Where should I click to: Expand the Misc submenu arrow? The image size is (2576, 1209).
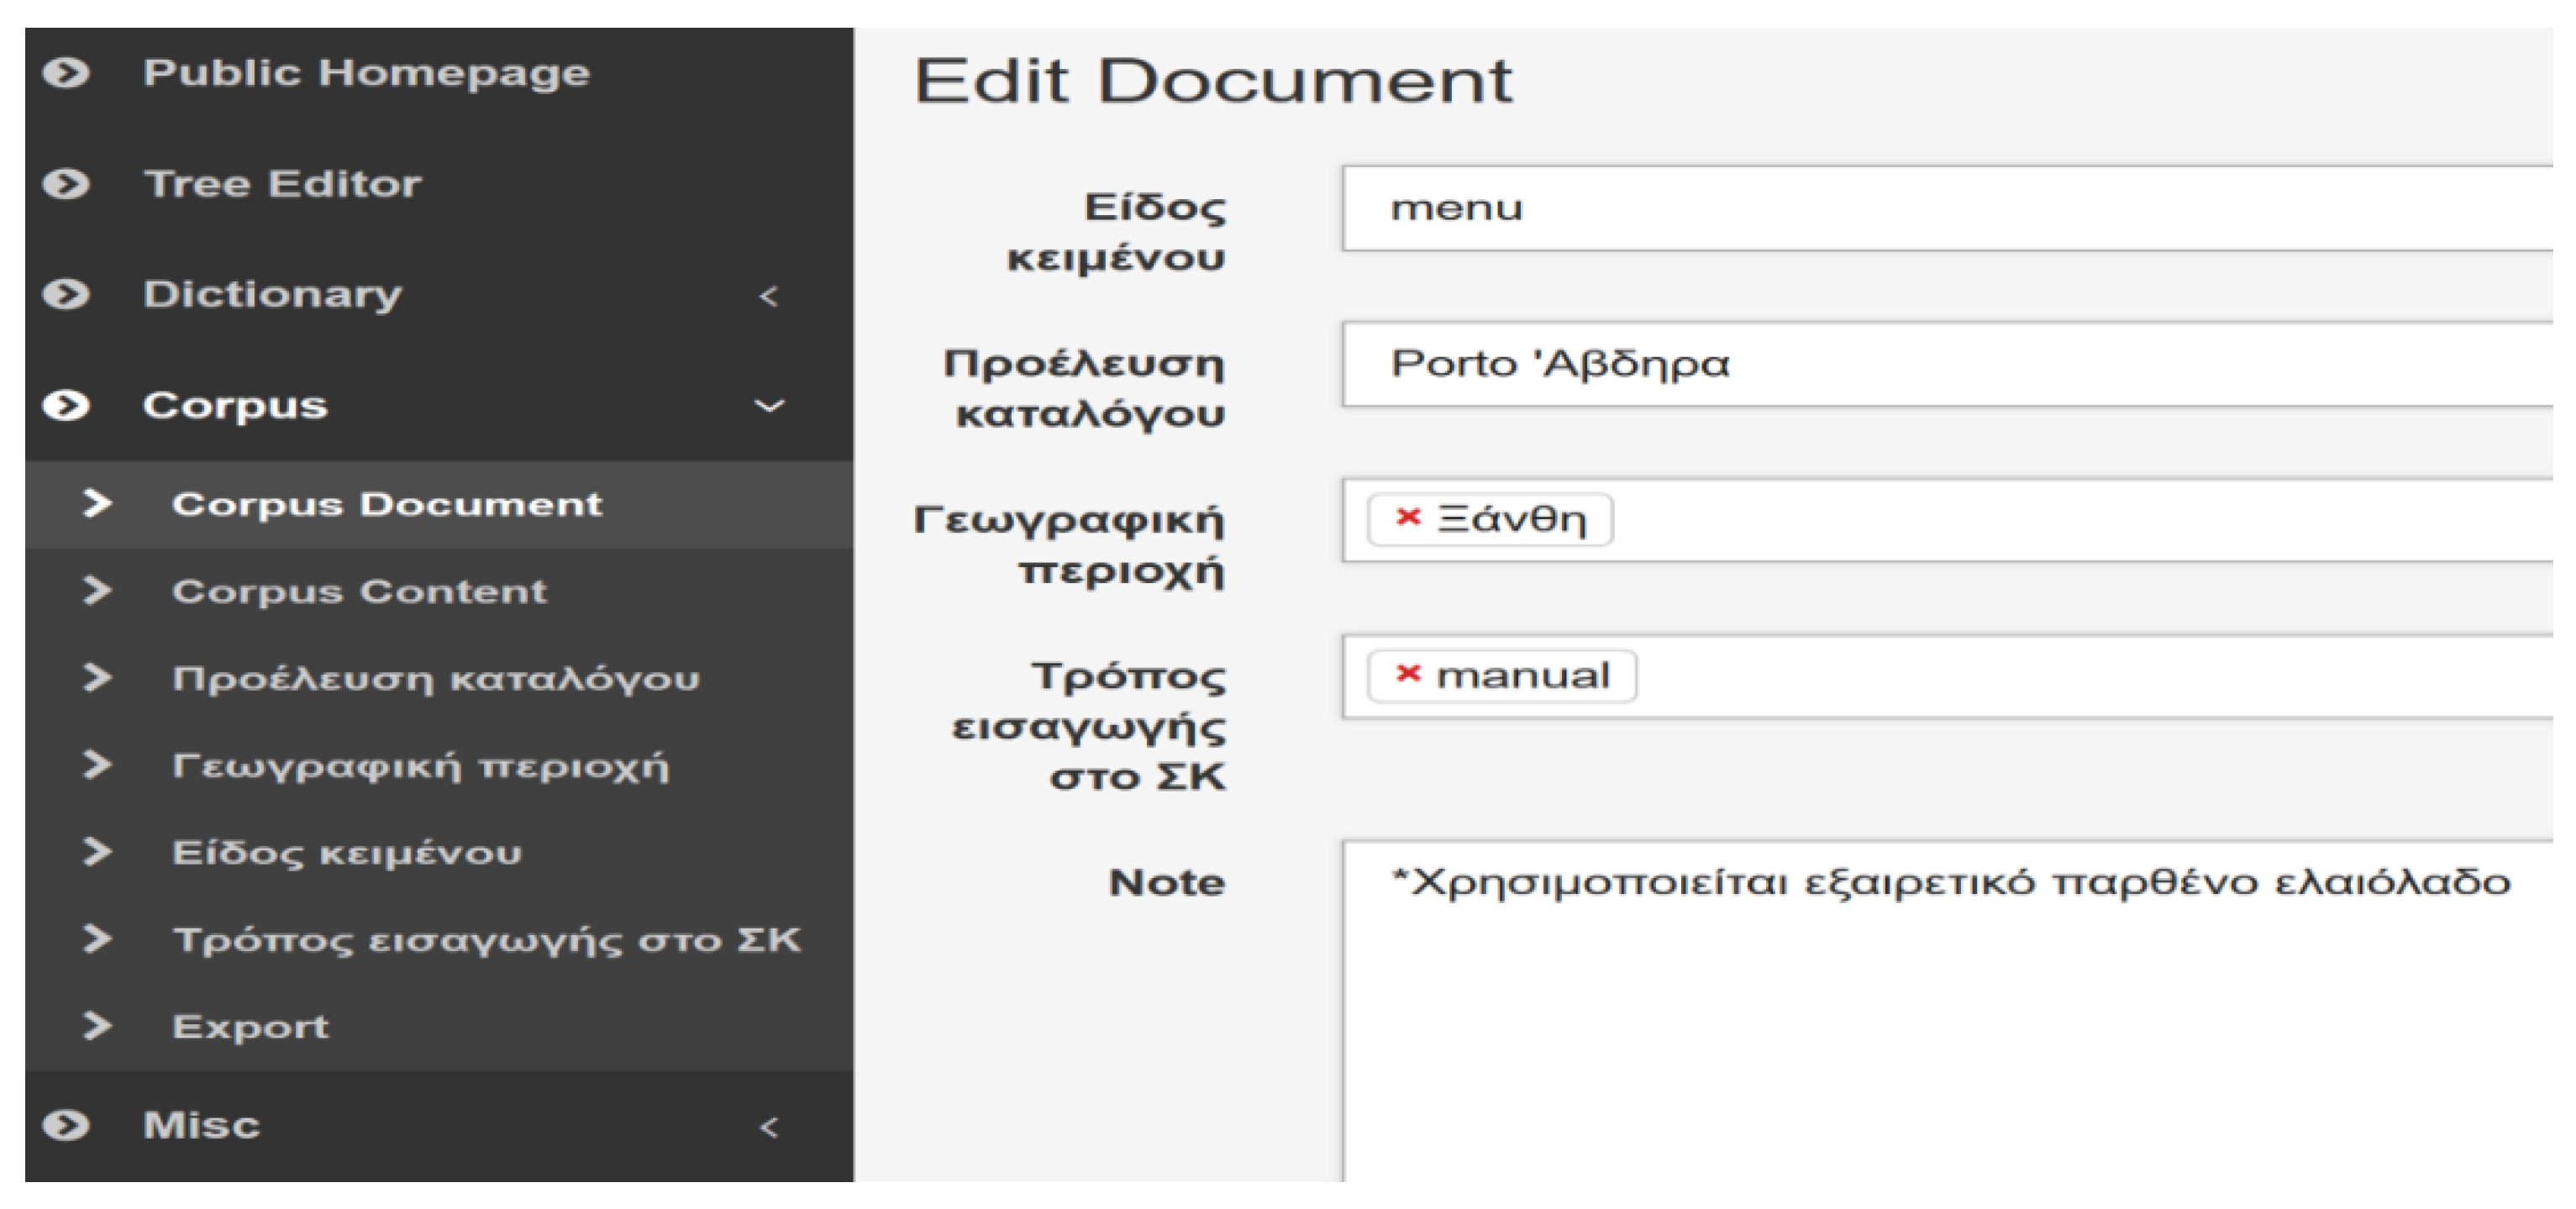tap(768, 1128)
